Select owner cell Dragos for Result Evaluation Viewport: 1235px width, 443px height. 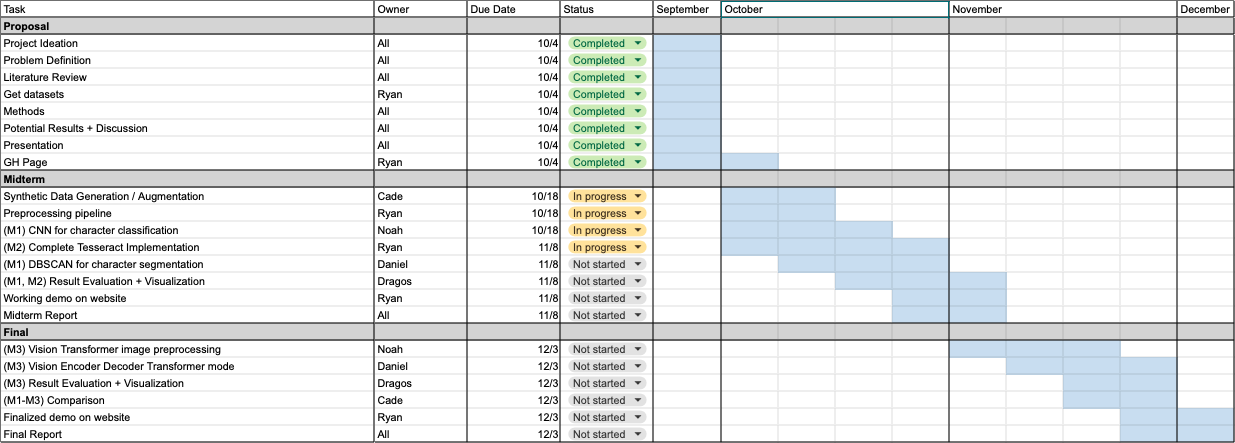[420, 281]
